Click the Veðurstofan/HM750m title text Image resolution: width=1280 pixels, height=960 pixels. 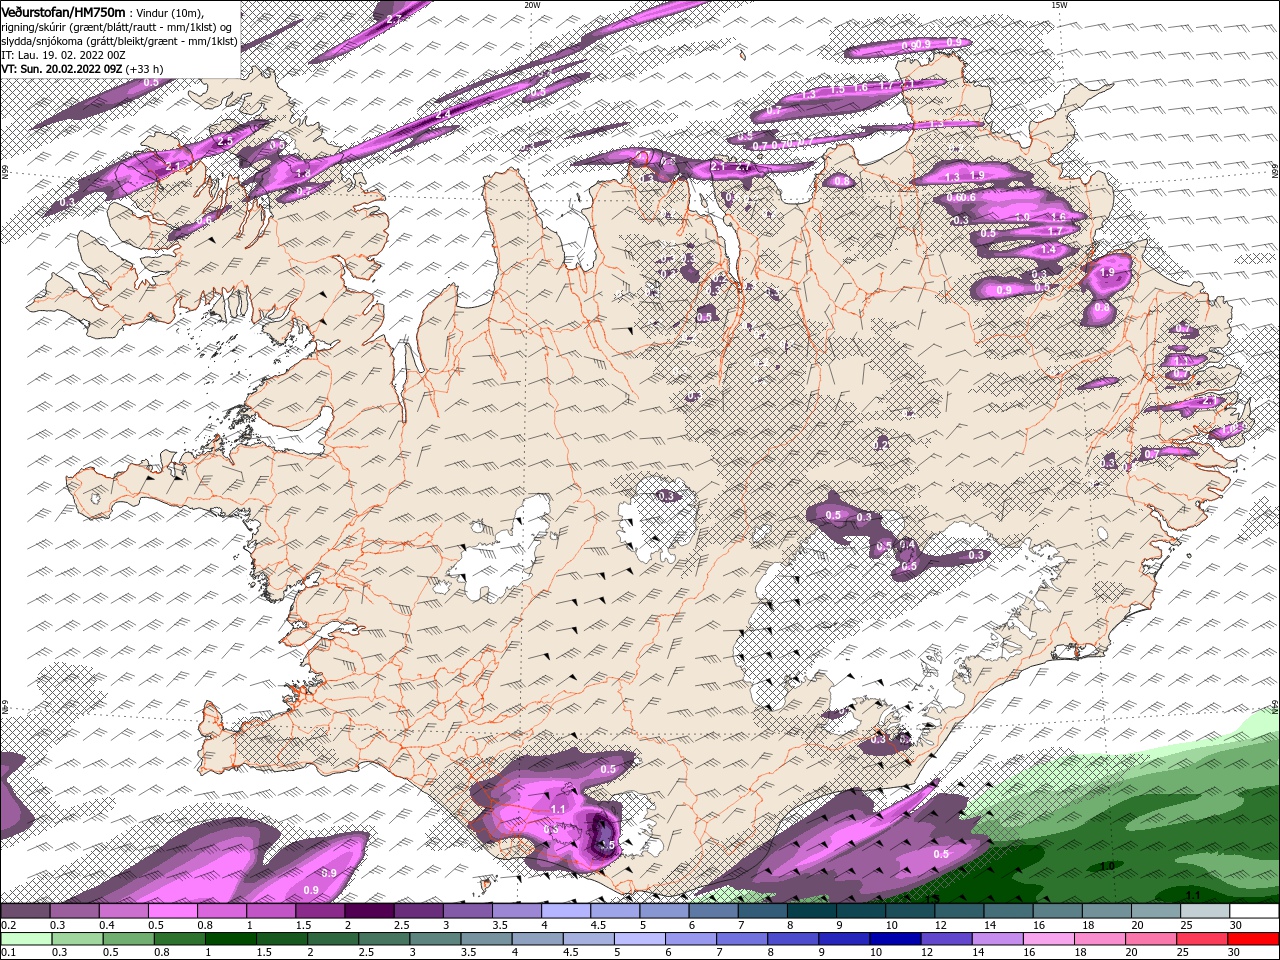pos(63,11)
